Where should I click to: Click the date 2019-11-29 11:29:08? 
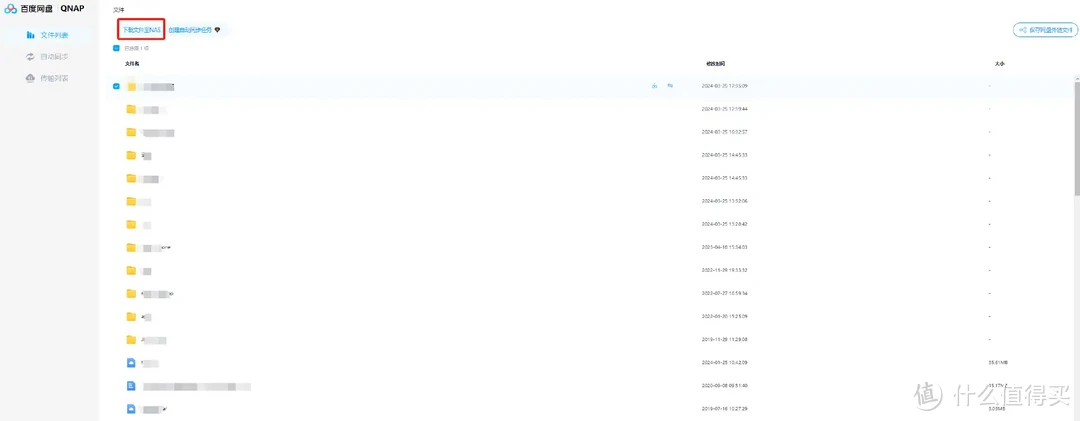coord(725,339)
